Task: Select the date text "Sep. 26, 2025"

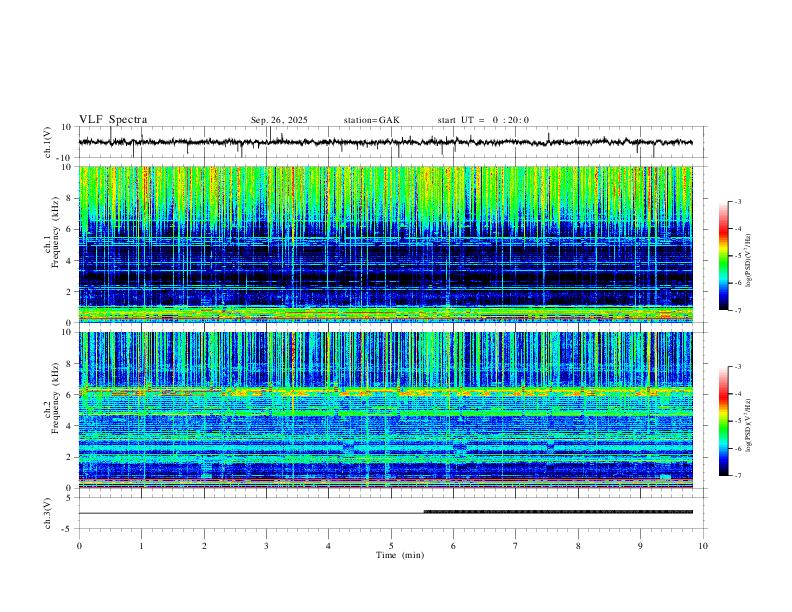Action: click(279, 120)
